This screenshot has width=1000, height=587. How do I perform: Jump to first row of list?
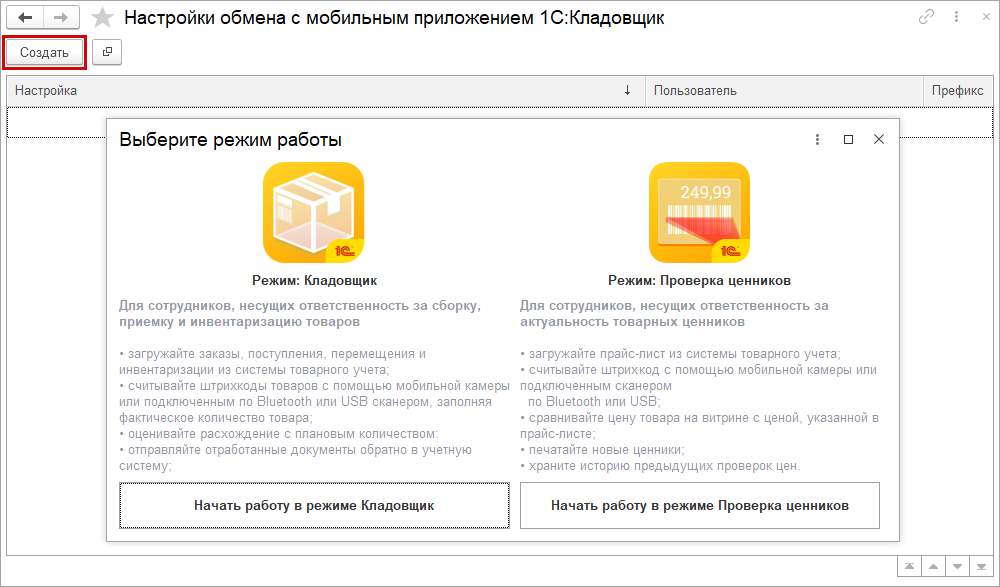(x=909, y=567)
